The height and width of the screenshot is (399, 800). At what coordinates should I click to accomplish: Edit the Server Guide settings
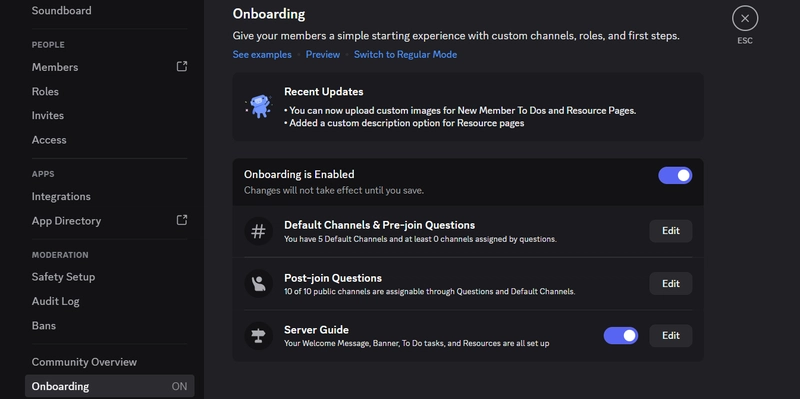pyautogui.click(x=670, y=336)
